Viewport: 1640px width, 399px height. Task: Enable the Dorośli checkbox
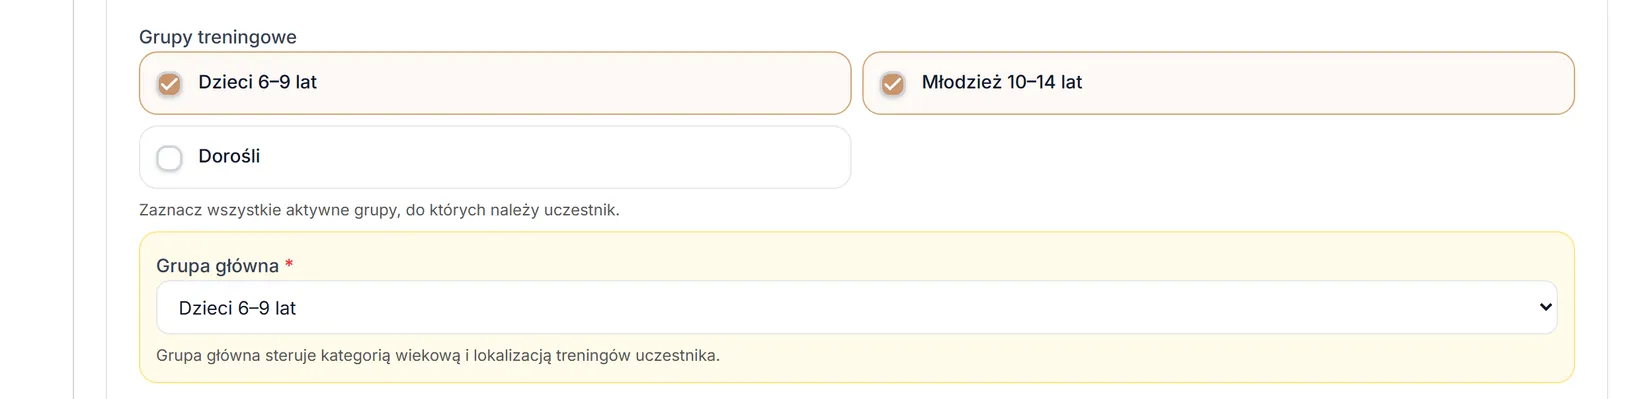point(170,158)
